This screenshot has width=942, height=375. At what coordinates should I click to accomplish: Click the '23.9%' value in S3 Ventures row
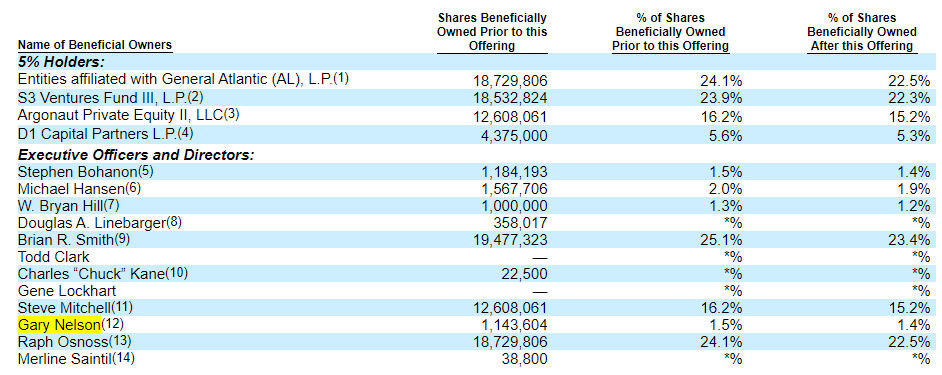723,97
